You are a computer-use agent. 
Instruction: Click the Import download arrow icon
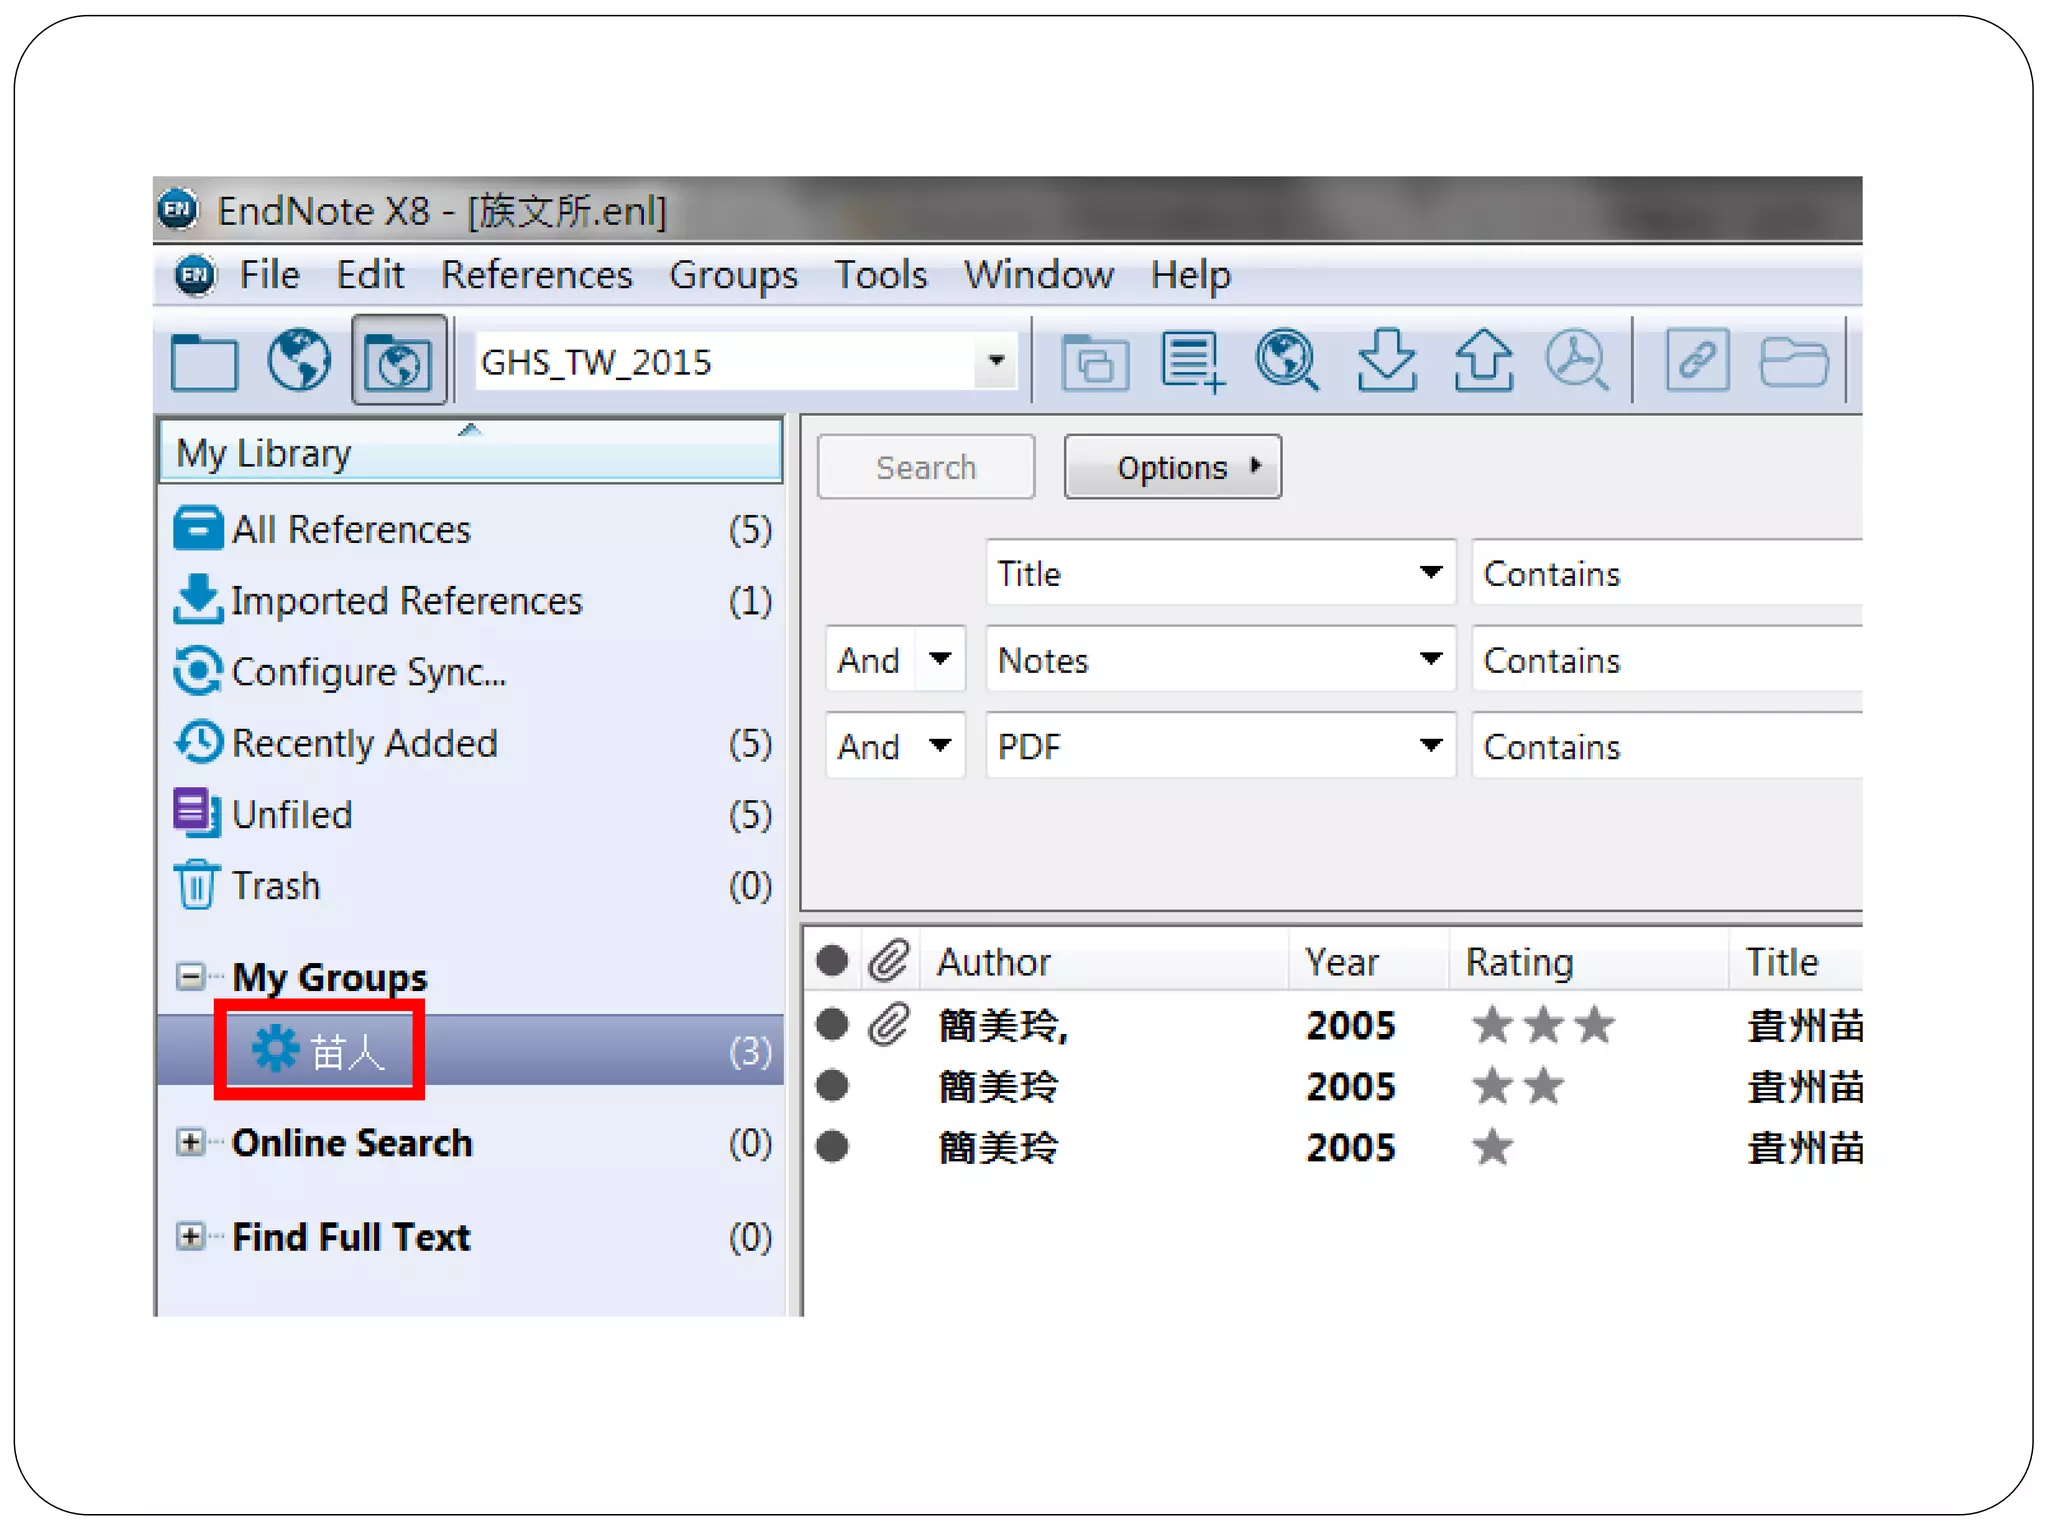coord(1386,361)
